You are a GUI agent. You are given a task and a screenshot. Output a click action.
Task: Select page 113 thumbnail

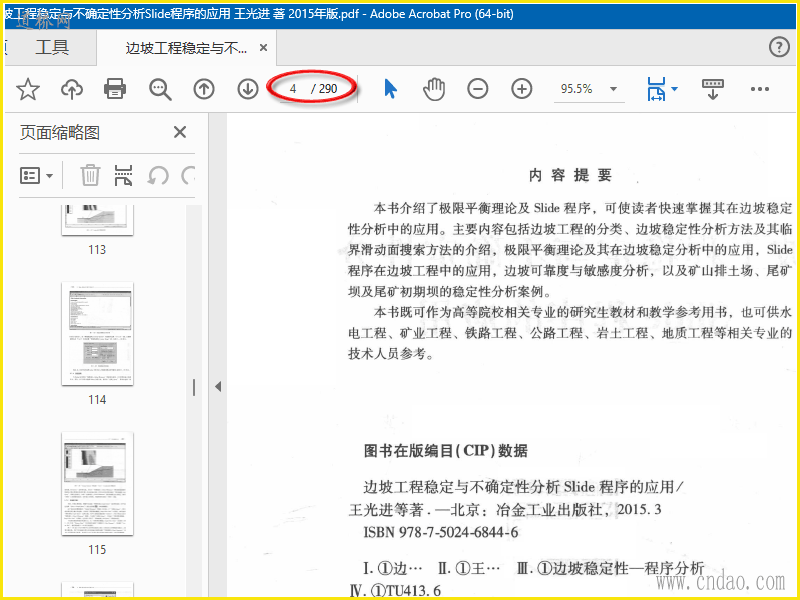(97, 220)
